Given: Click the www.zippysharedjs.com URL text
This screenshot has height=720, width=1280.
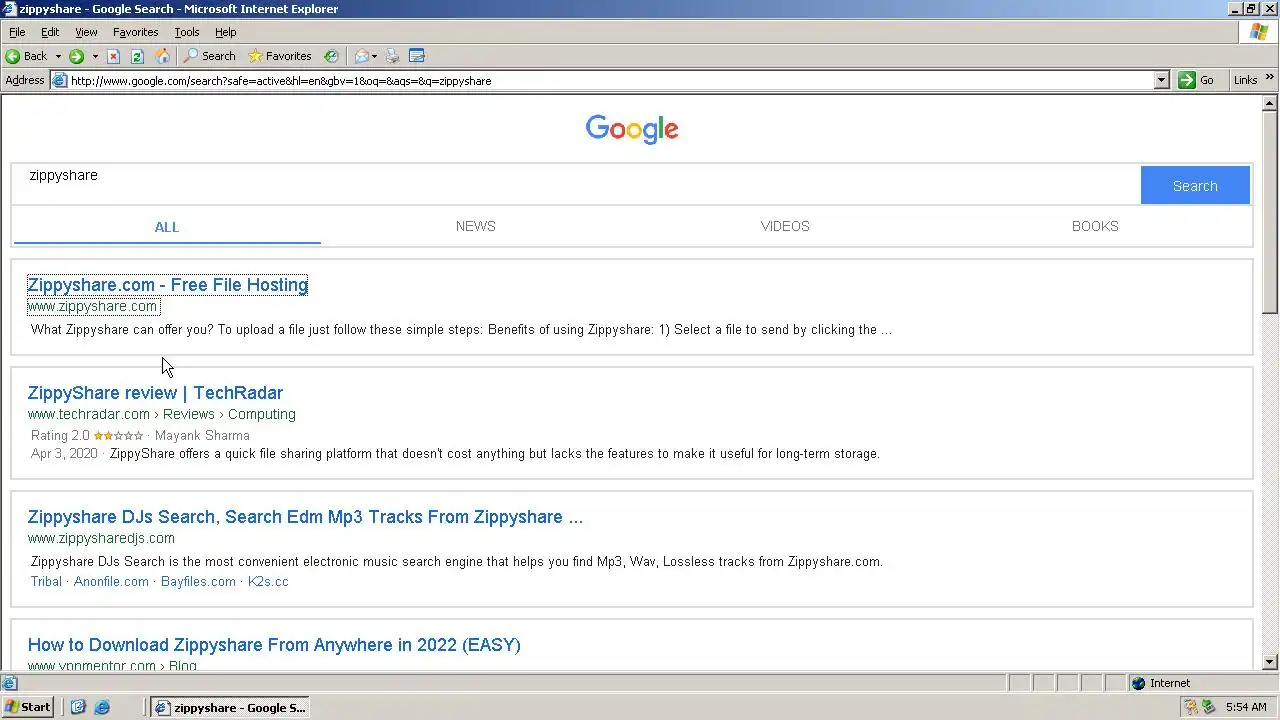Looking at the screenshot, I should (101, 538).
